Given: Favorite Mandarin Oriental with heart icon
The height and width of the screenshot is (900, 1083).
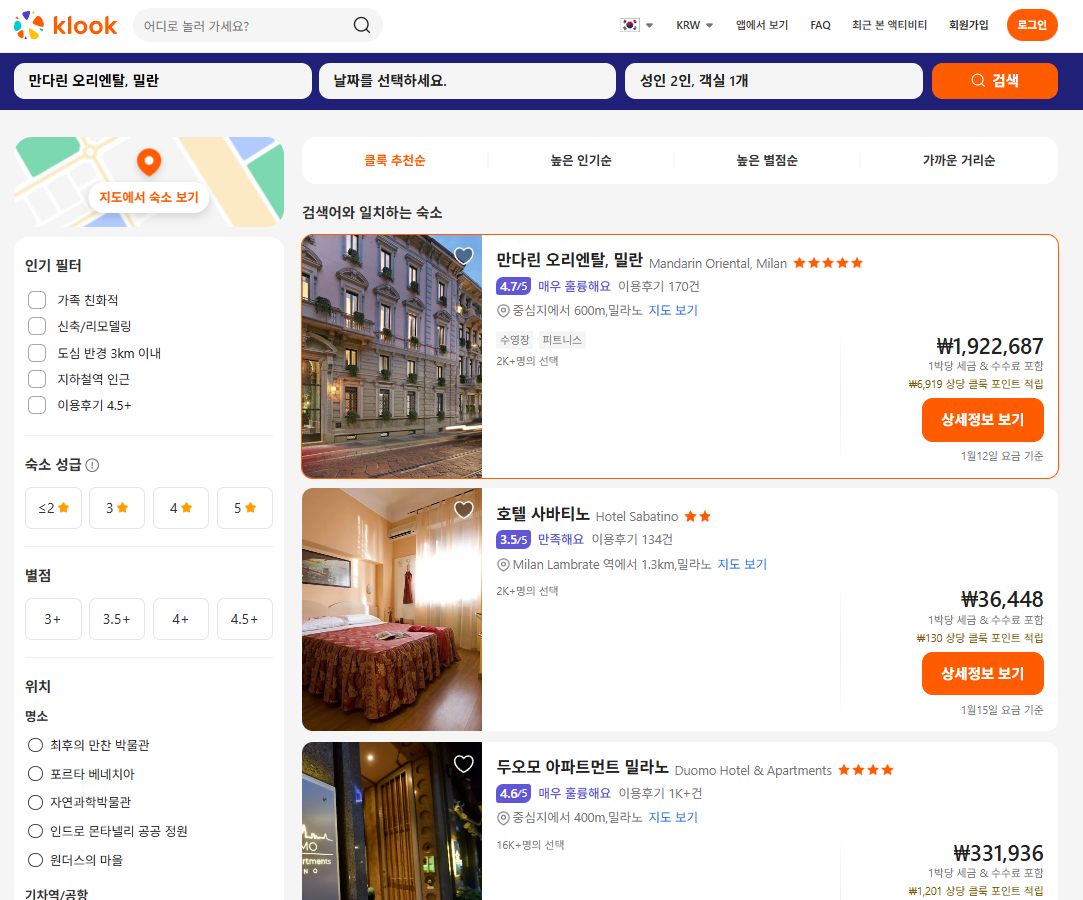Looking at the screenshot, I should 463,256.
